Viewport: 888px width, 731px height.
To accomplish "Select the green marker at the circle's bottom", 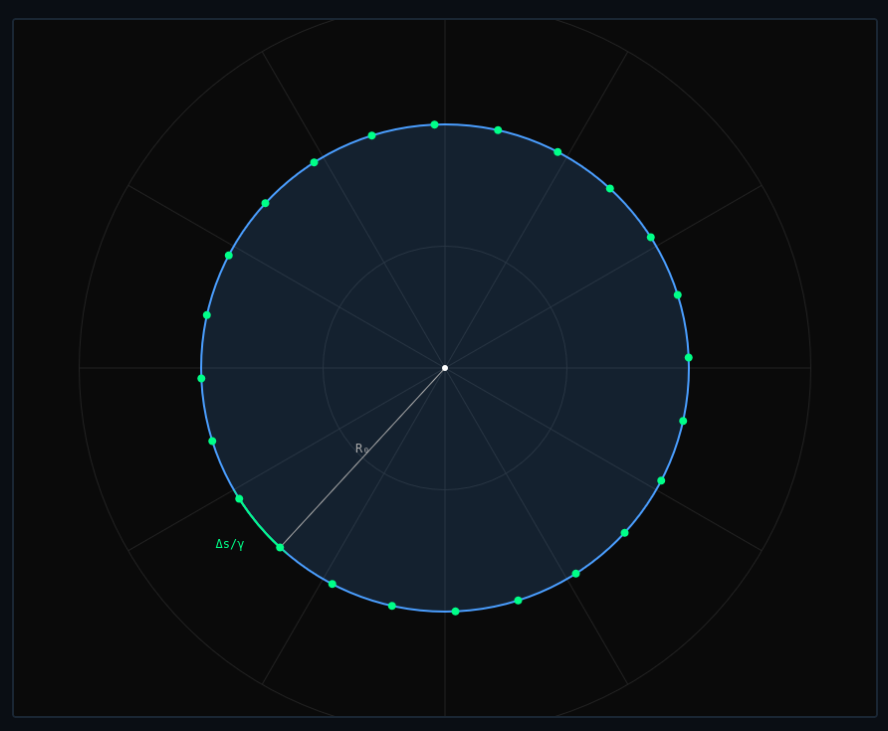I will tap(457, 611).
